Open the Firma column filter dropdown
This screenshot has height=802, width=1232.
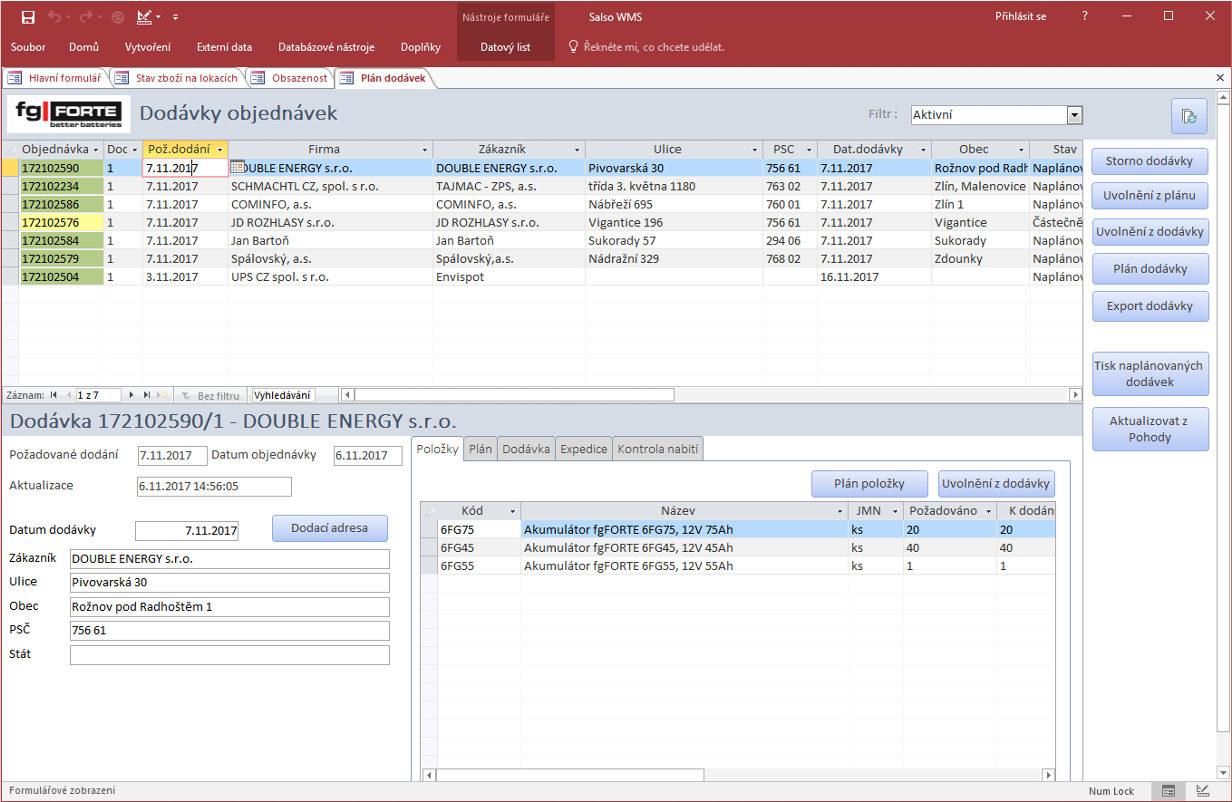click(x=424, y=149)
